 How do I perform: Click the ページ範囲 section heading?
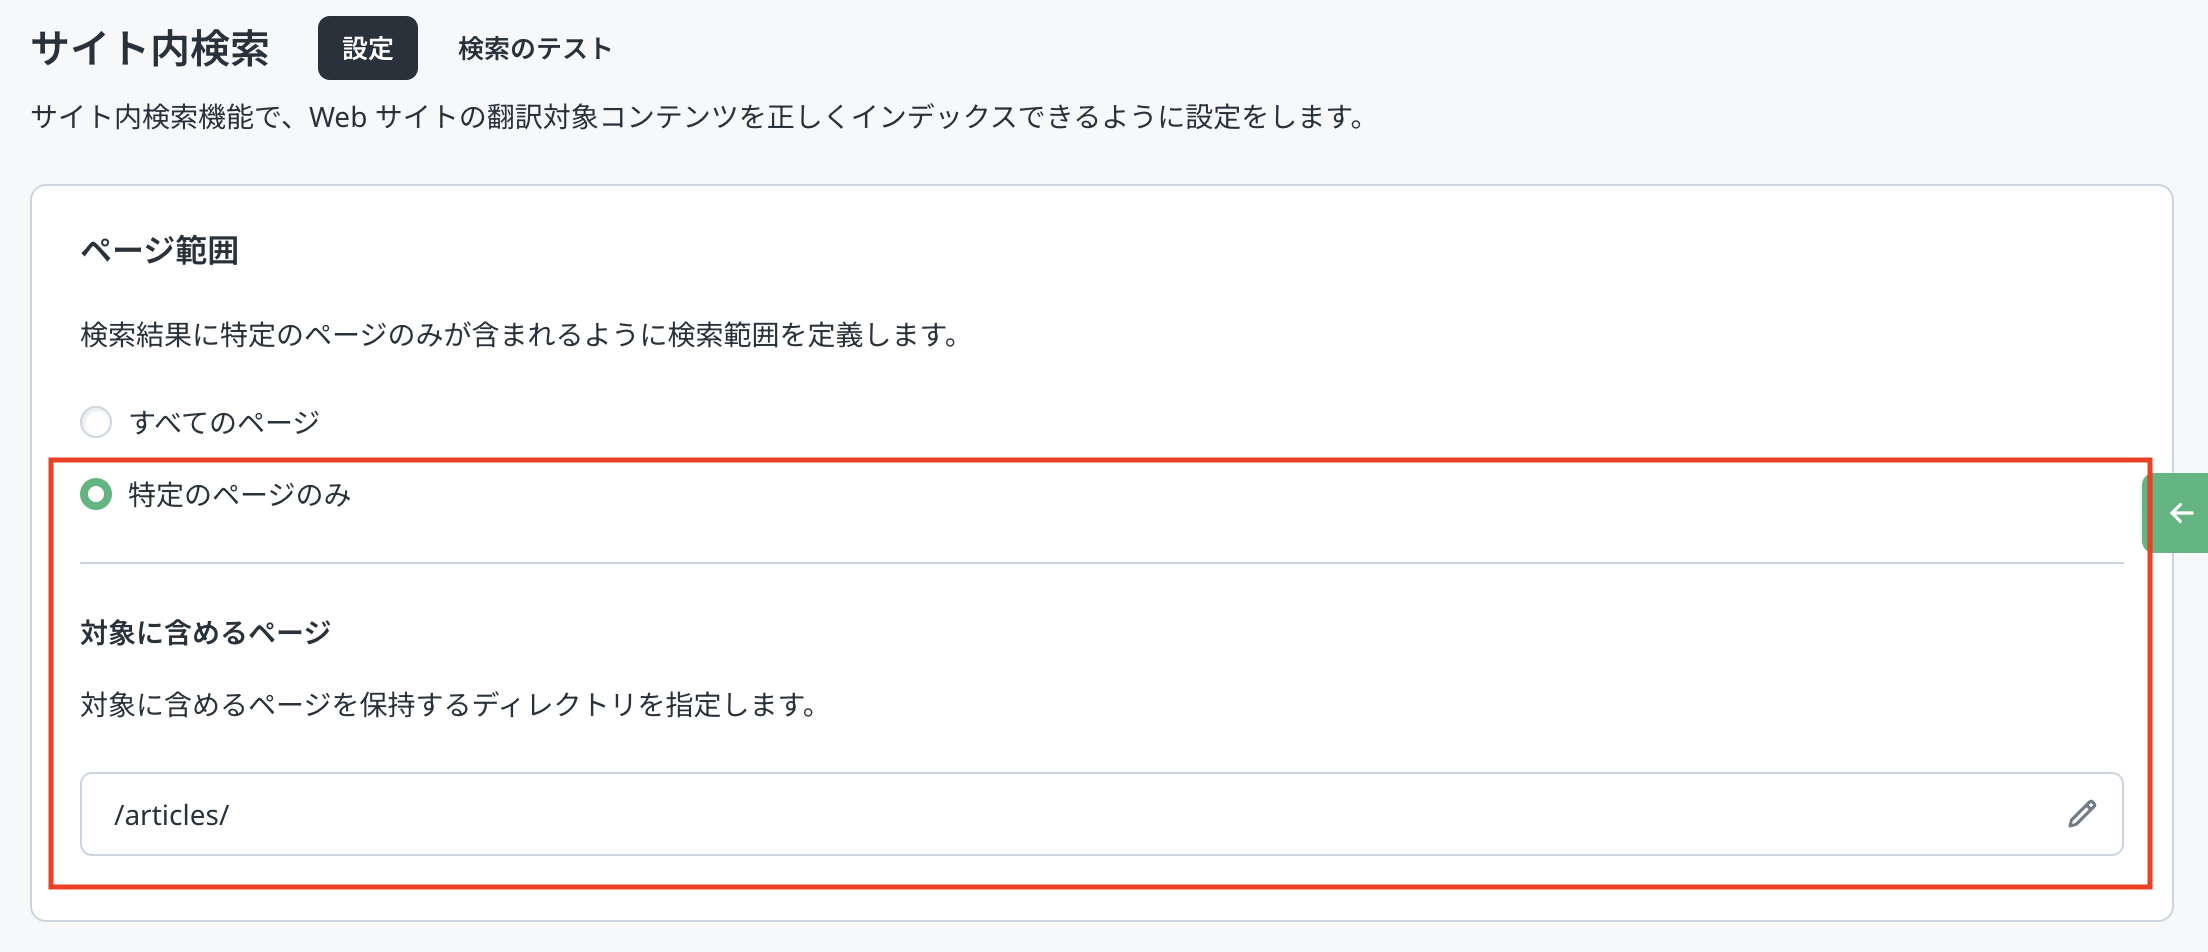pyautogui.click(x=159, y=250)
